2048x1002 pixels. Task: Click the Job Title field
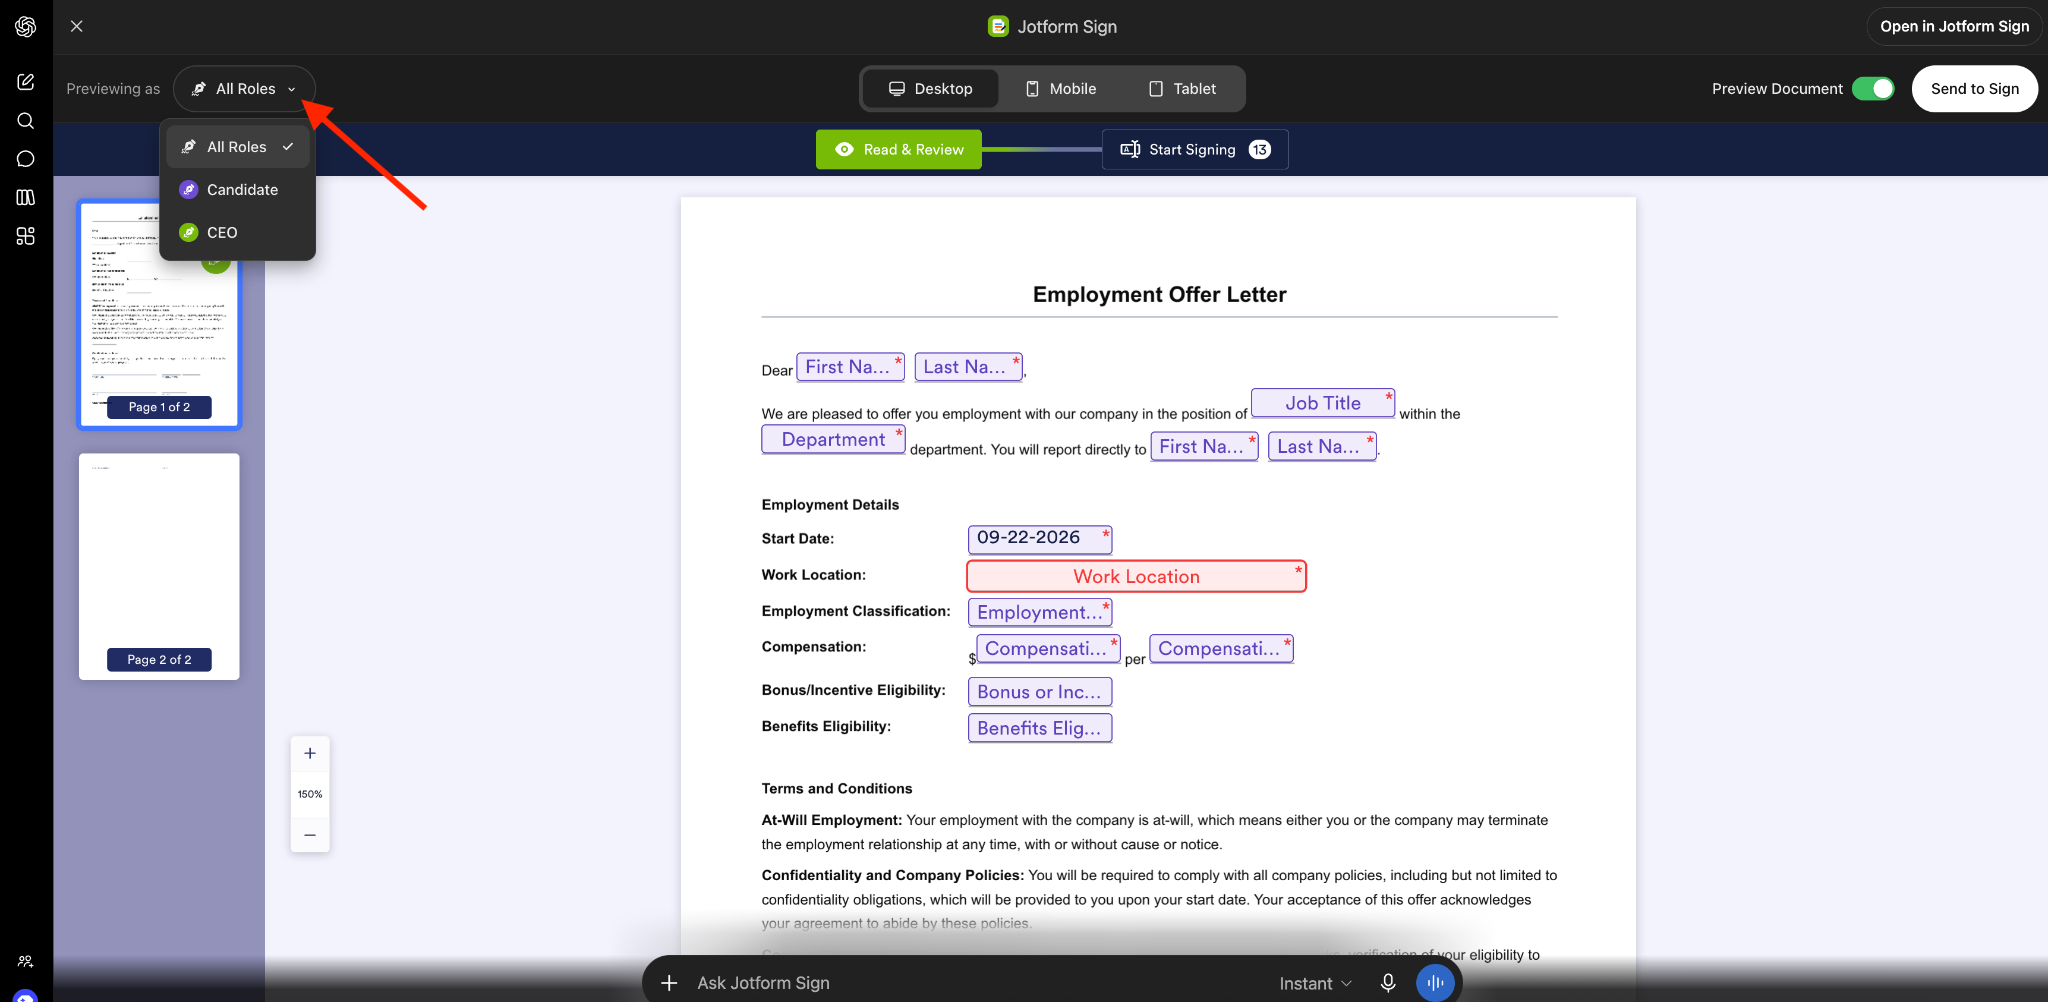pos(1323,403)
